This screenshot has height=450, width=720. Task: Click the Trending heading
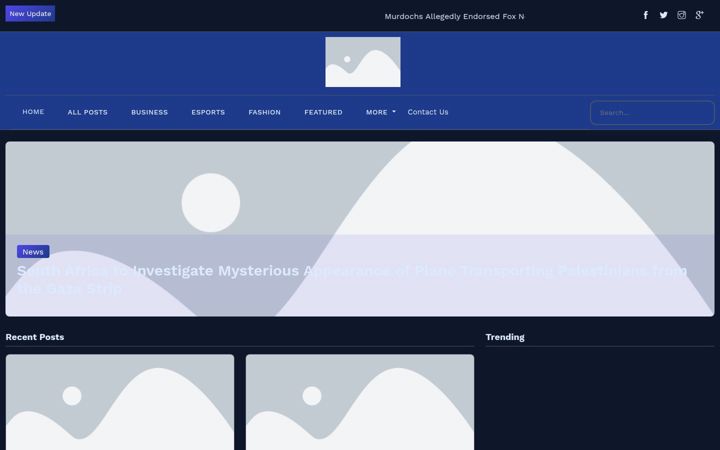pos(505,337)
